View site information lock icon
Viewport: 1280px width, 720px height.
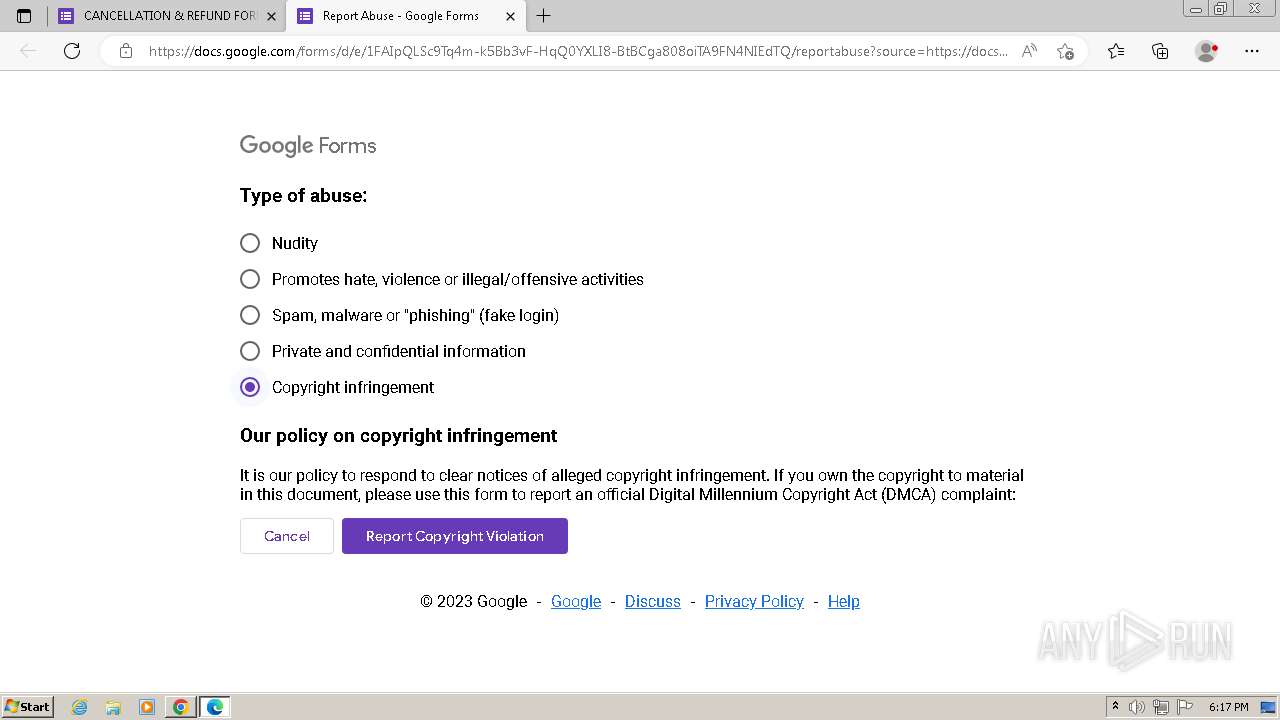pos(126,51)
